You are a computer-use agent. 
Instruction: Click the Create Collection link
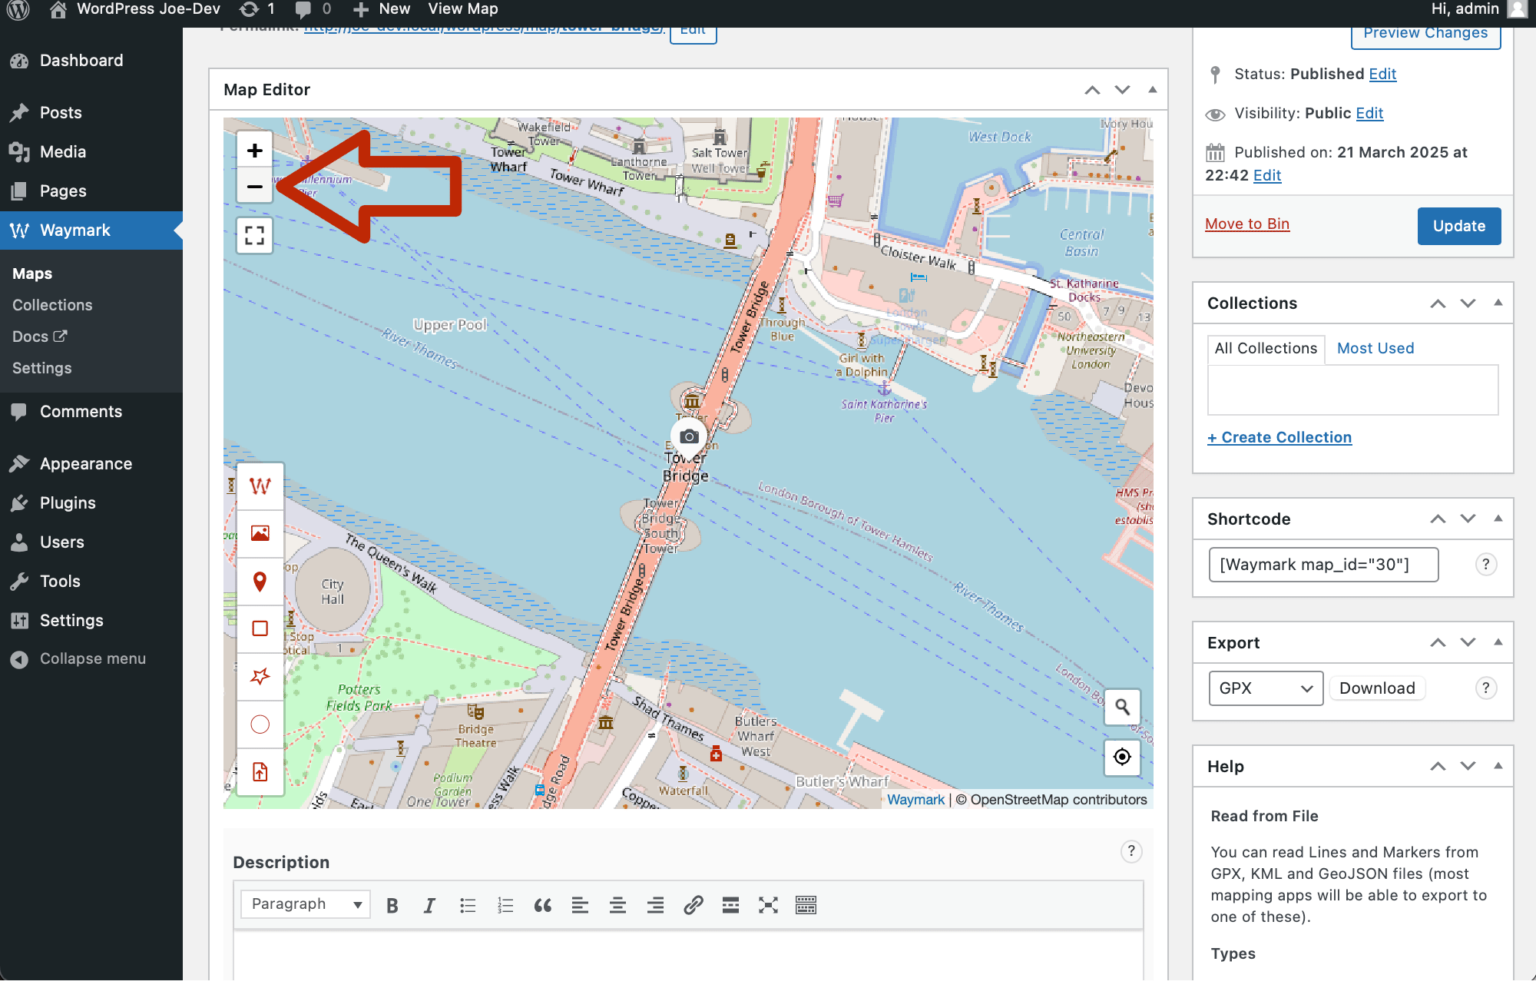tap(1280, 437)
